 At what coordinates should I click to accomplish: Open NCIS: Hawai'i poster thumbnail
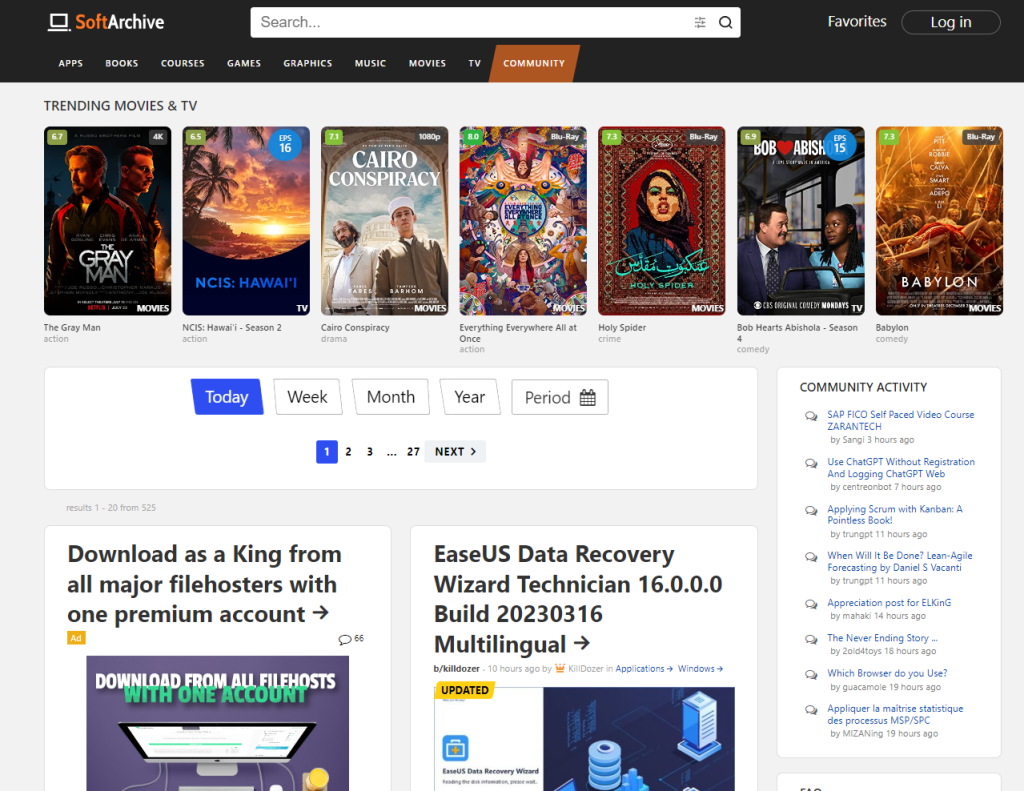(x=246, y=221)
